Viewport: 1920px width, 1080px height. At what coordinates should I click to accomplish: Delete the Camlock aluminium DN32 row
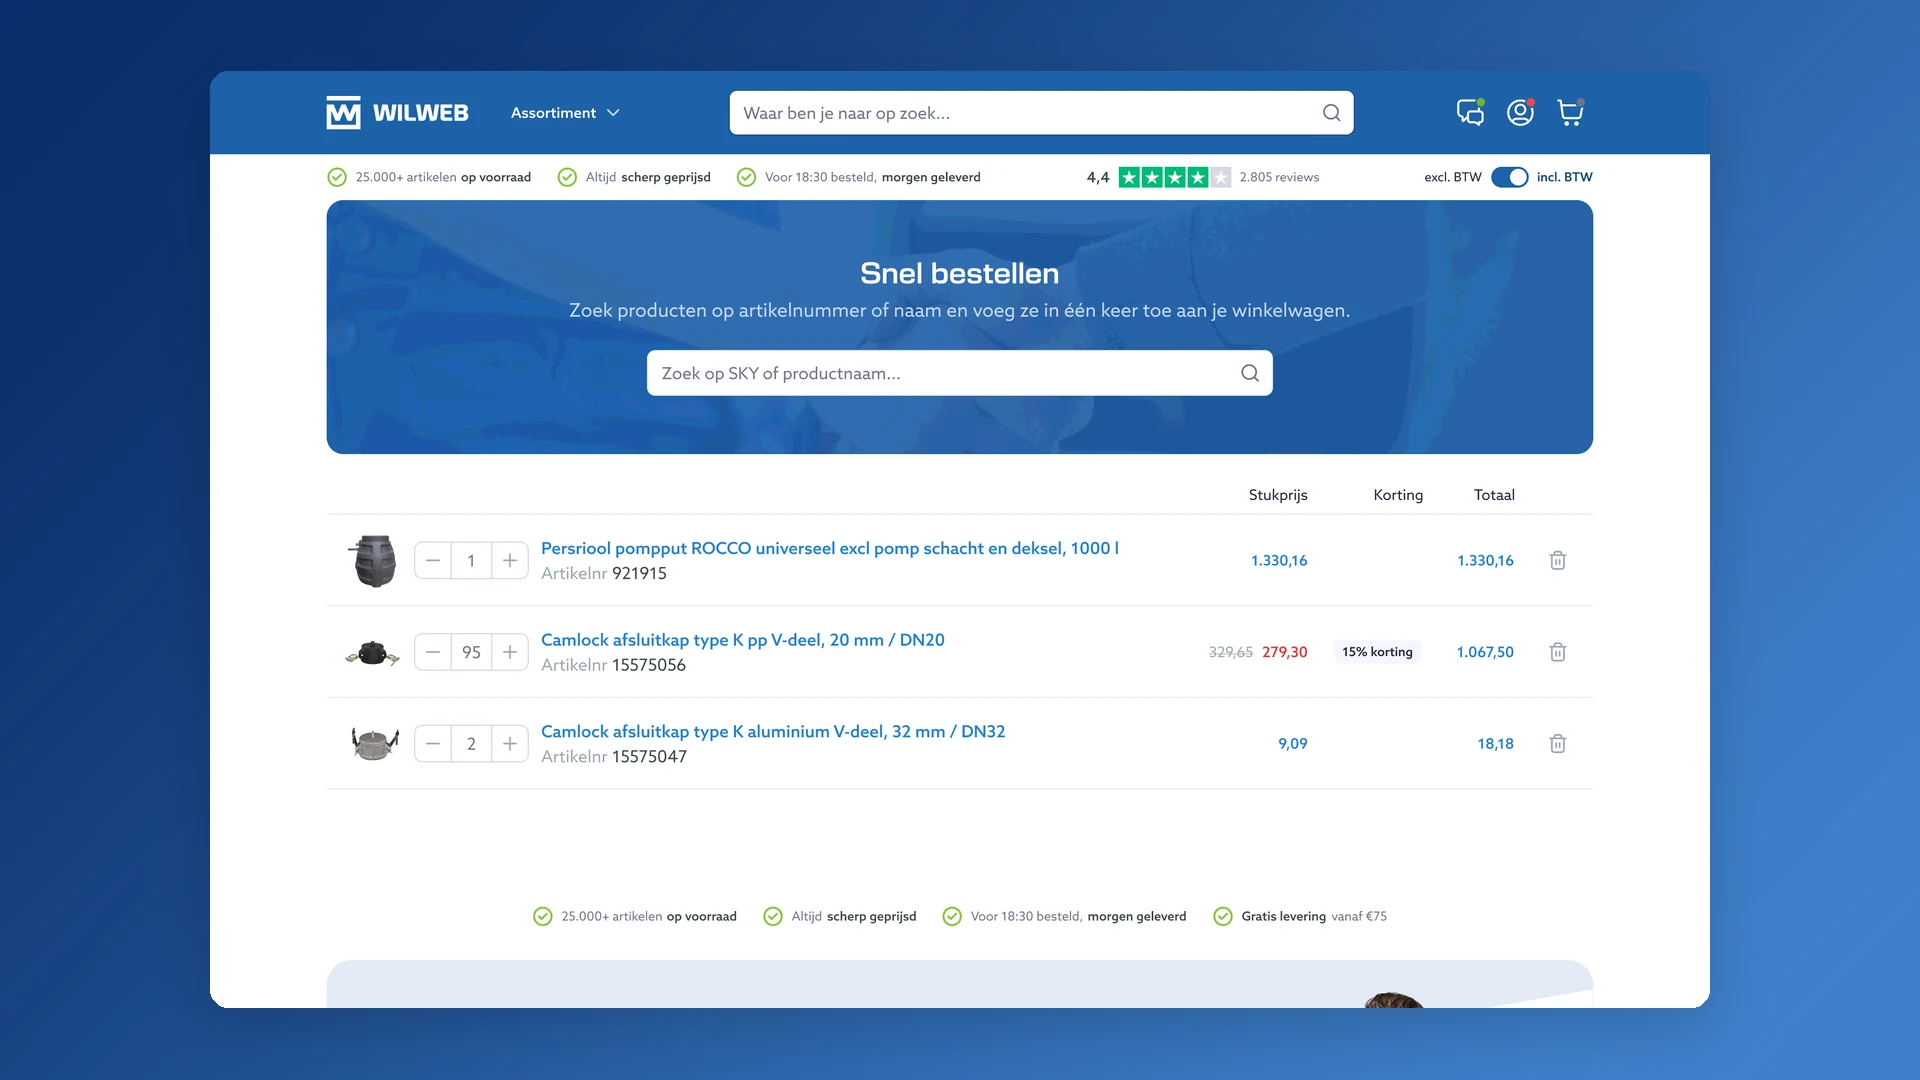1557,743
